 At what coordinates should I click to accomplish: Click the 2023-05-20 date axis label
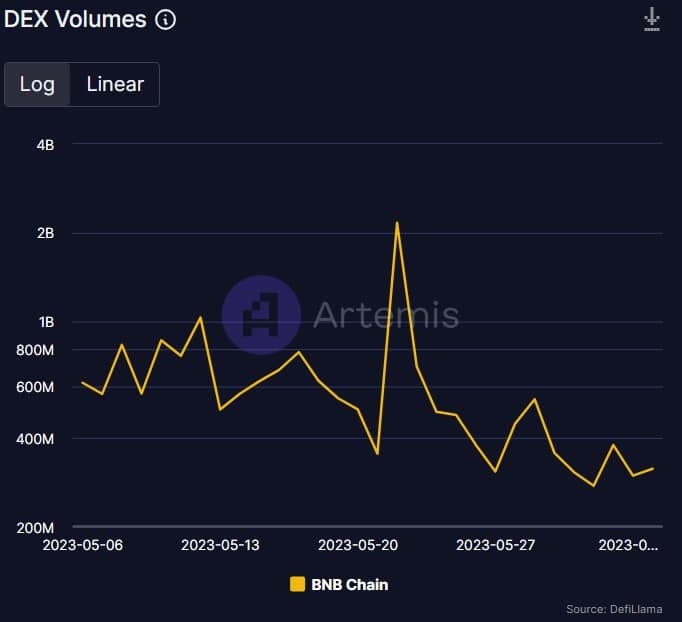click(x=358, y=545)
